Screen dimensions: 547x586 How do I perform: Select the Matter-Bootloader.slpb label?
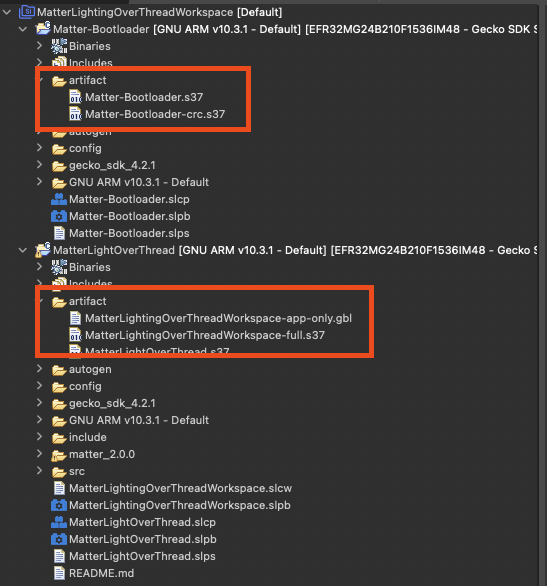(130, 216)
